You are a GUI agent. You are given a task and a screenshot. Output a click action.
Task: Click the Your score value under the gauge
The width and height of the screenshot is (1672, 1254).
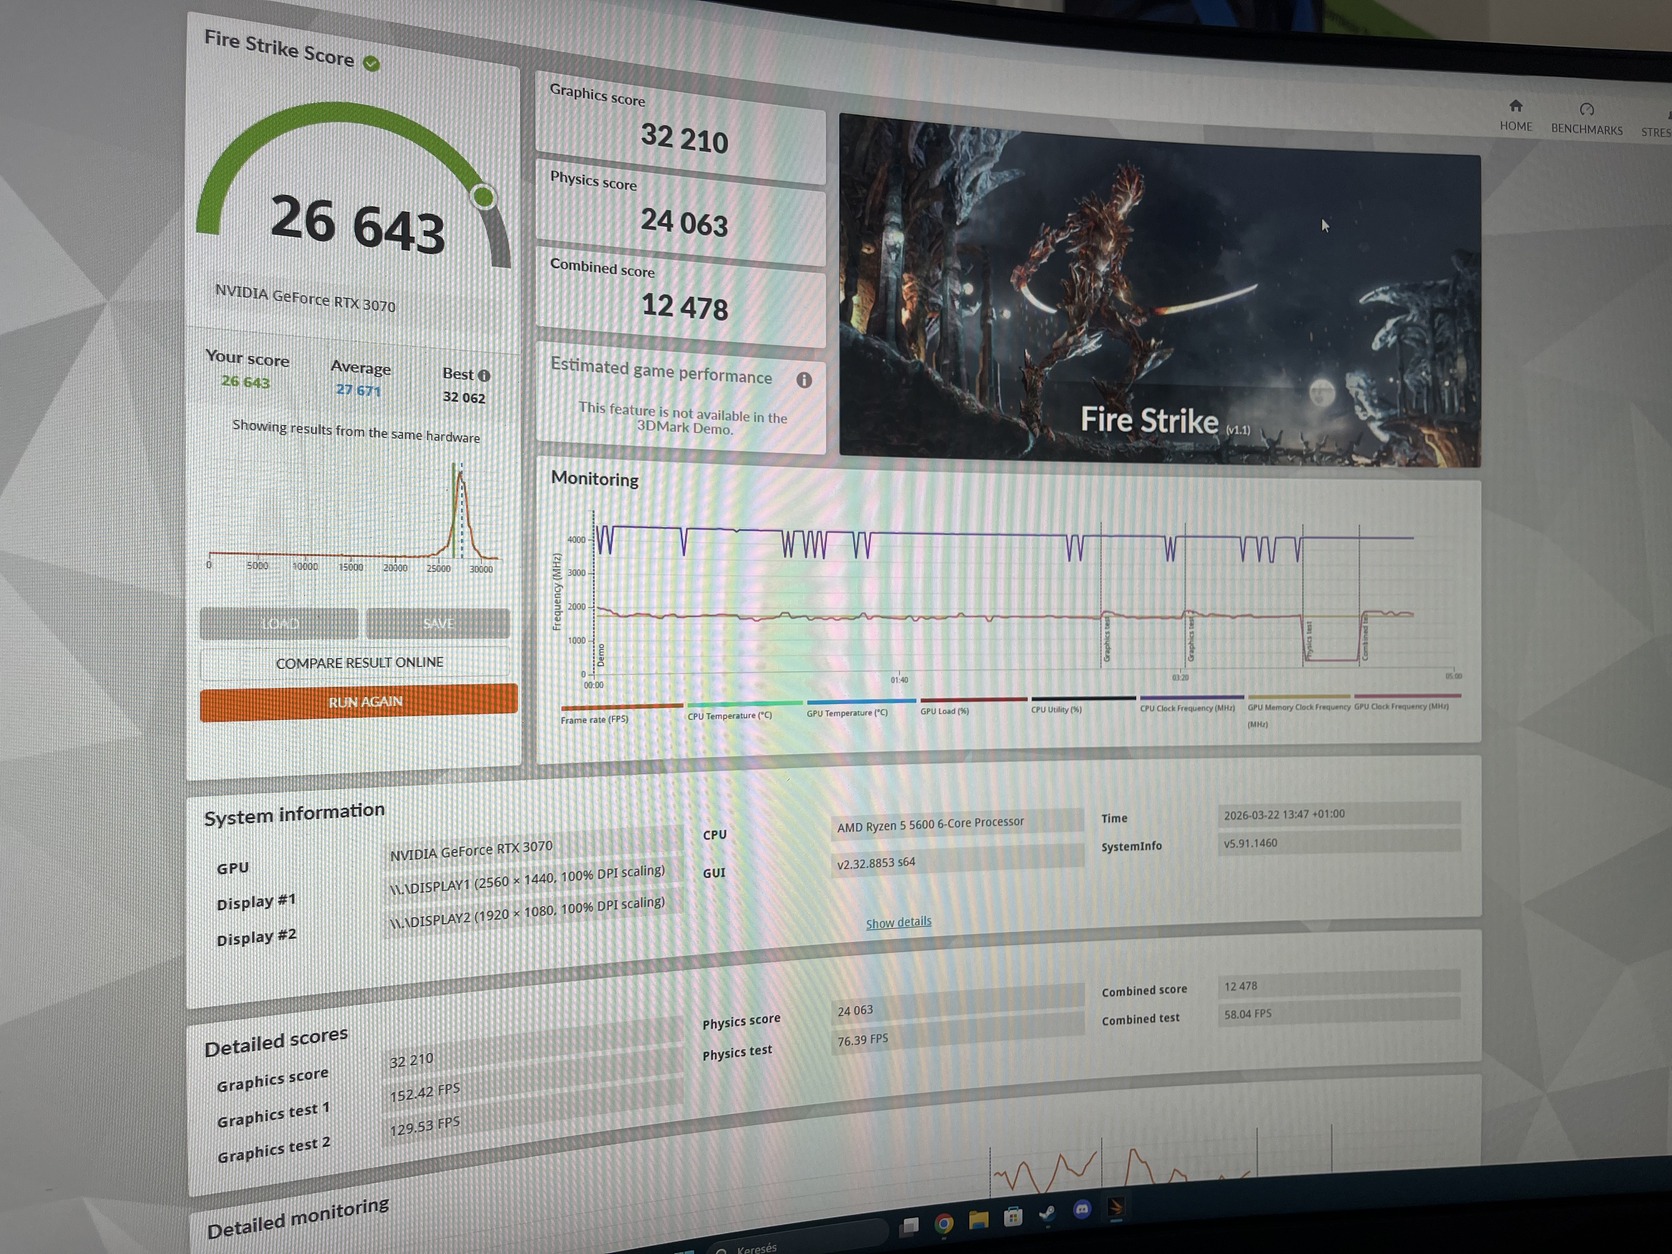pos(246,382)
